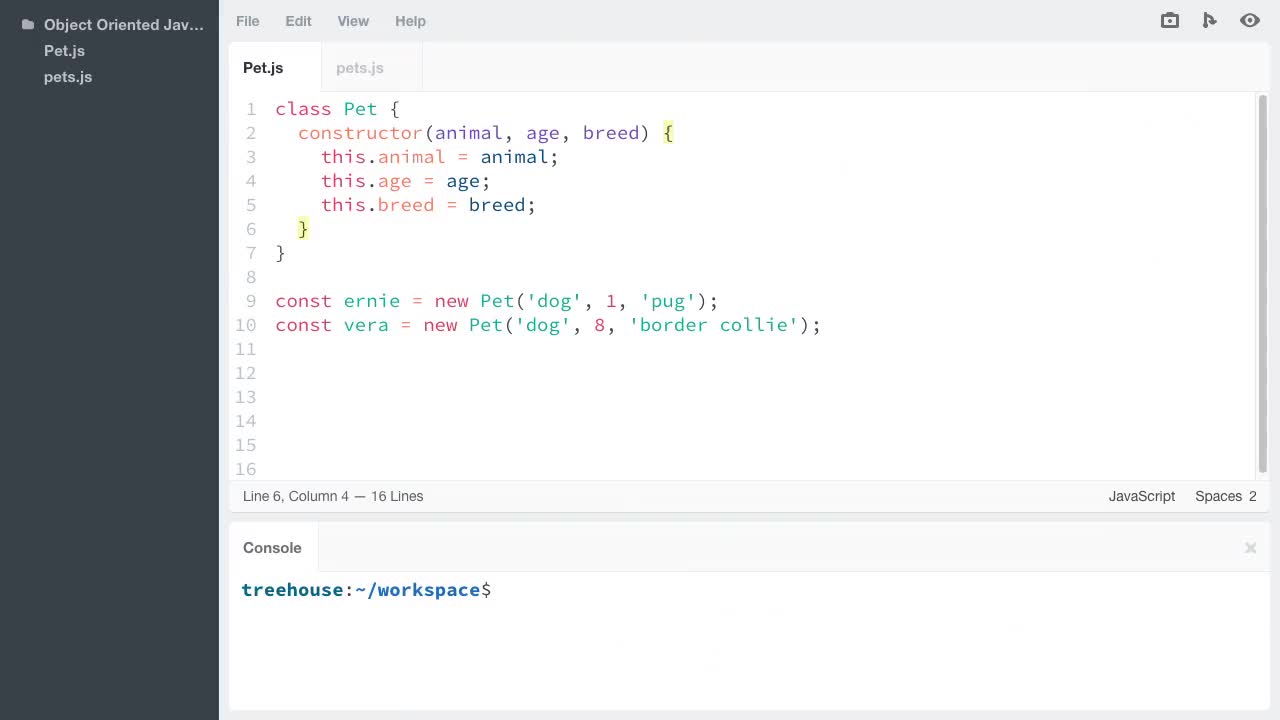The height and width of the screenshot is (720, 1280).
Task: Switch to the pets.js editor tab
Action: (360, 68)
